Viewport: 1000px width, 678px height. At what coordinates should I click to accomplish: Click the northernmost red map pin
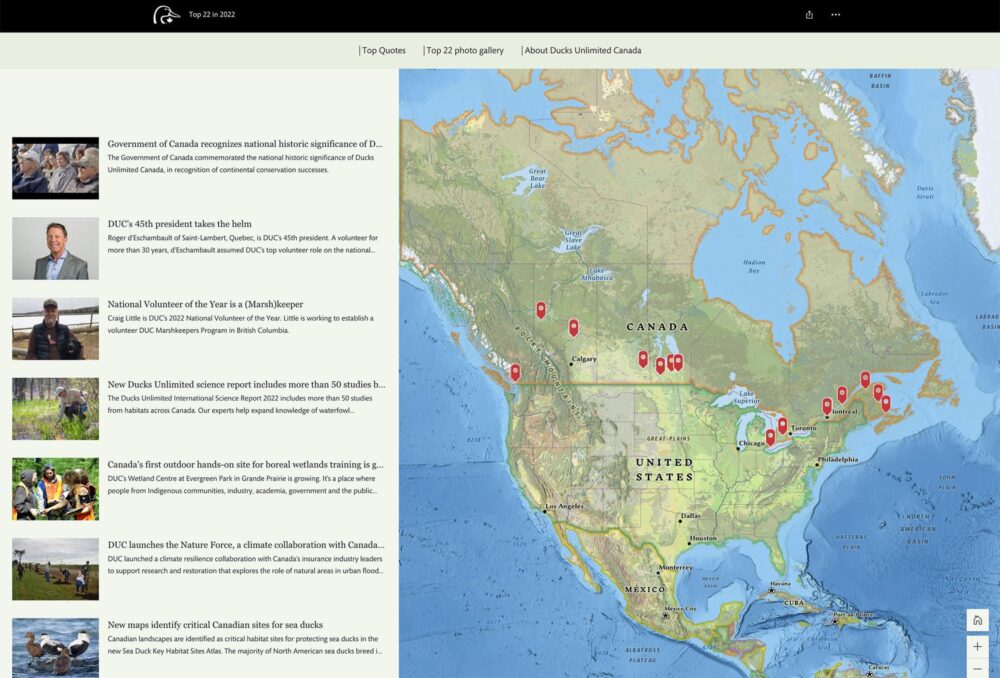[x=541, y=310]
